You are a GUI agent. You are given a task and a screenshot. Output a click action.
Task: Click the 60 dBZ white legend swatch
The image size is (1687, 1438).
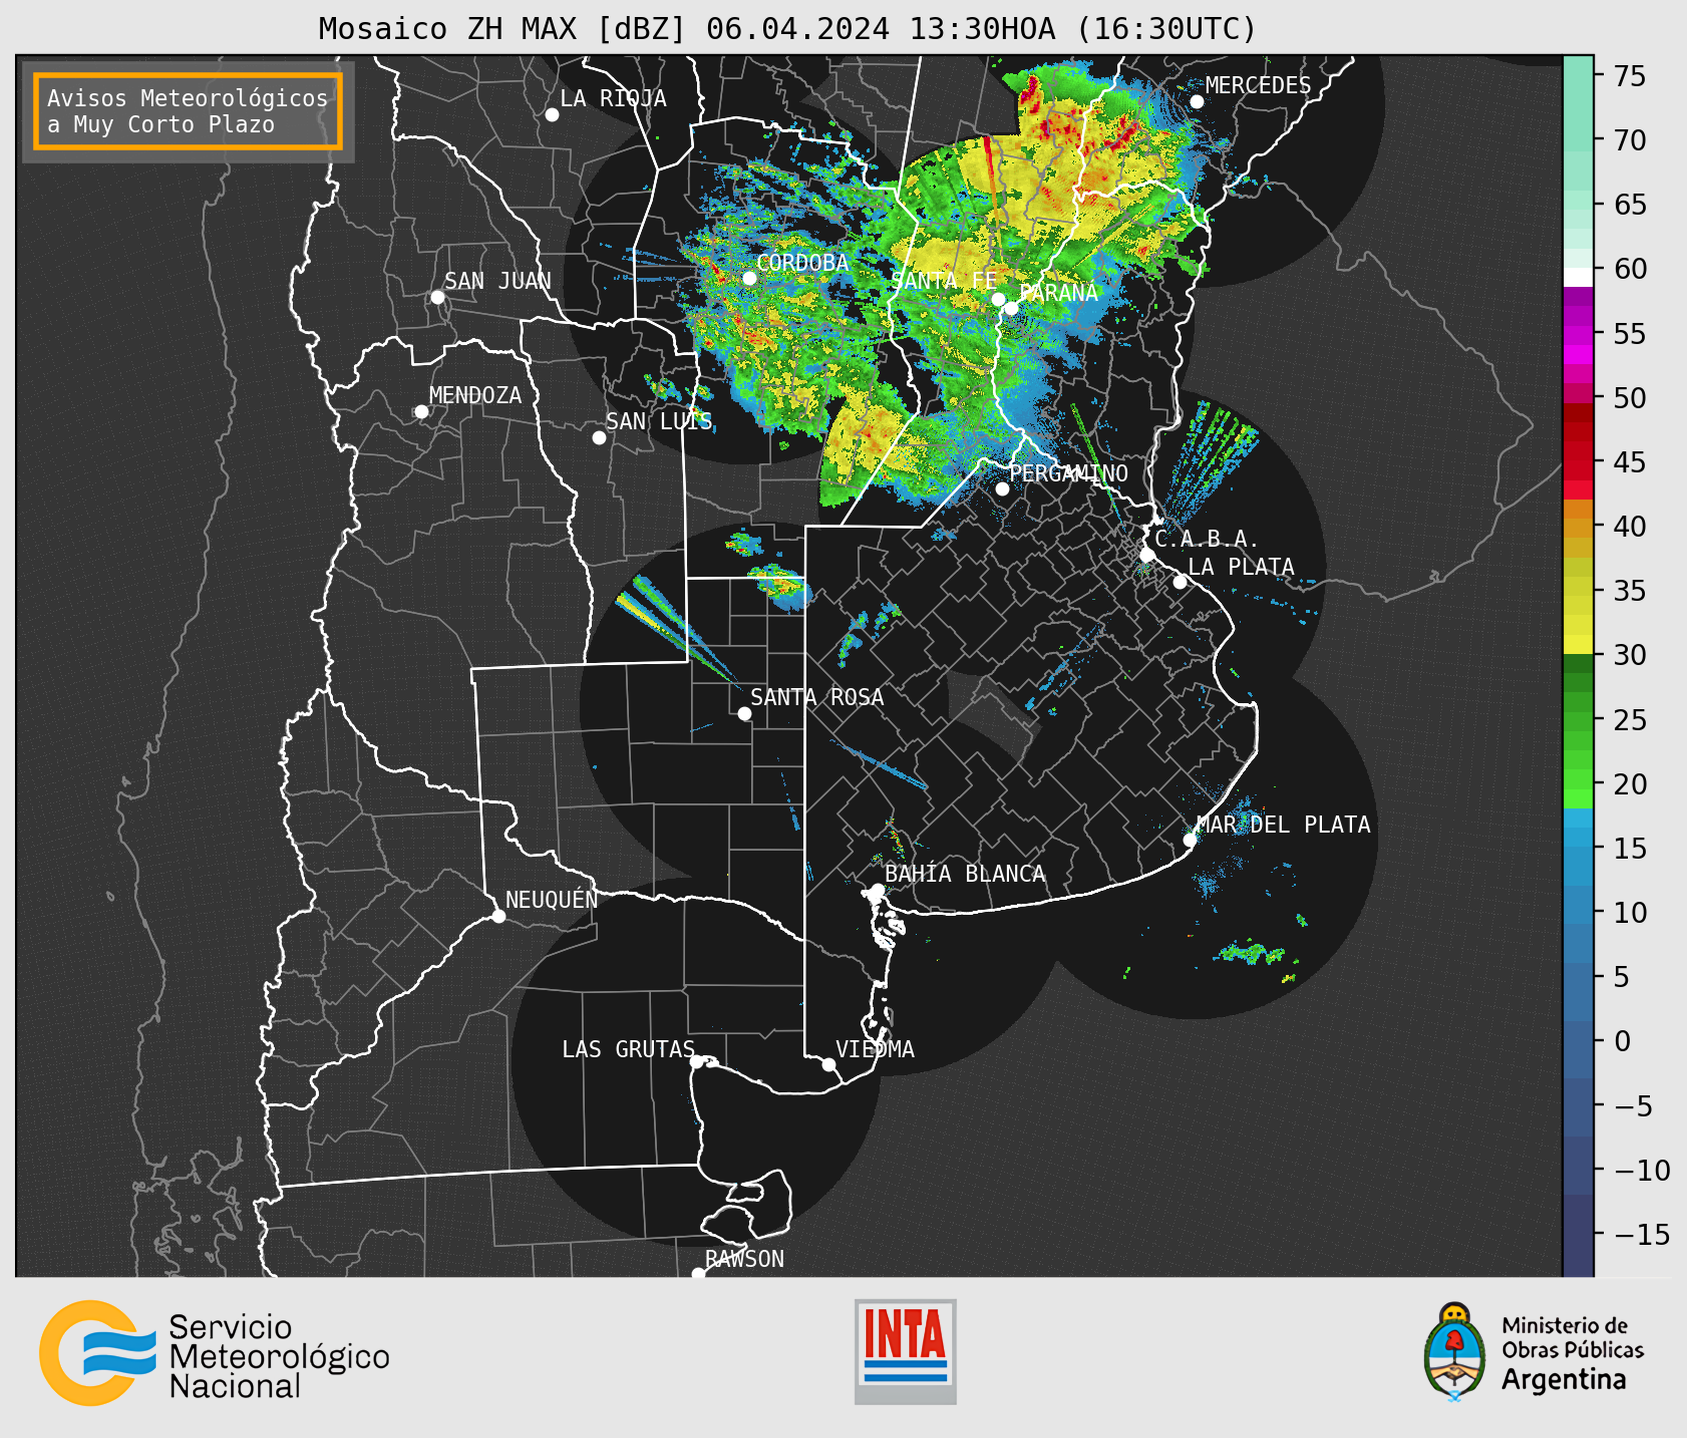coord(1578,277)
